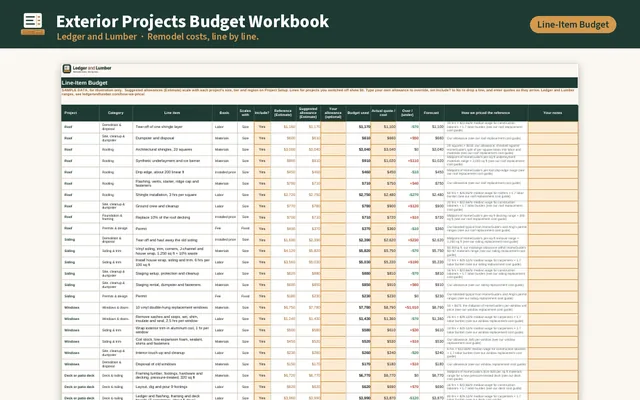Click 'Foundation & framing' category in roof decking row
Screen dimensions: 640x400
pyautogui.click(x=116, y=218)
